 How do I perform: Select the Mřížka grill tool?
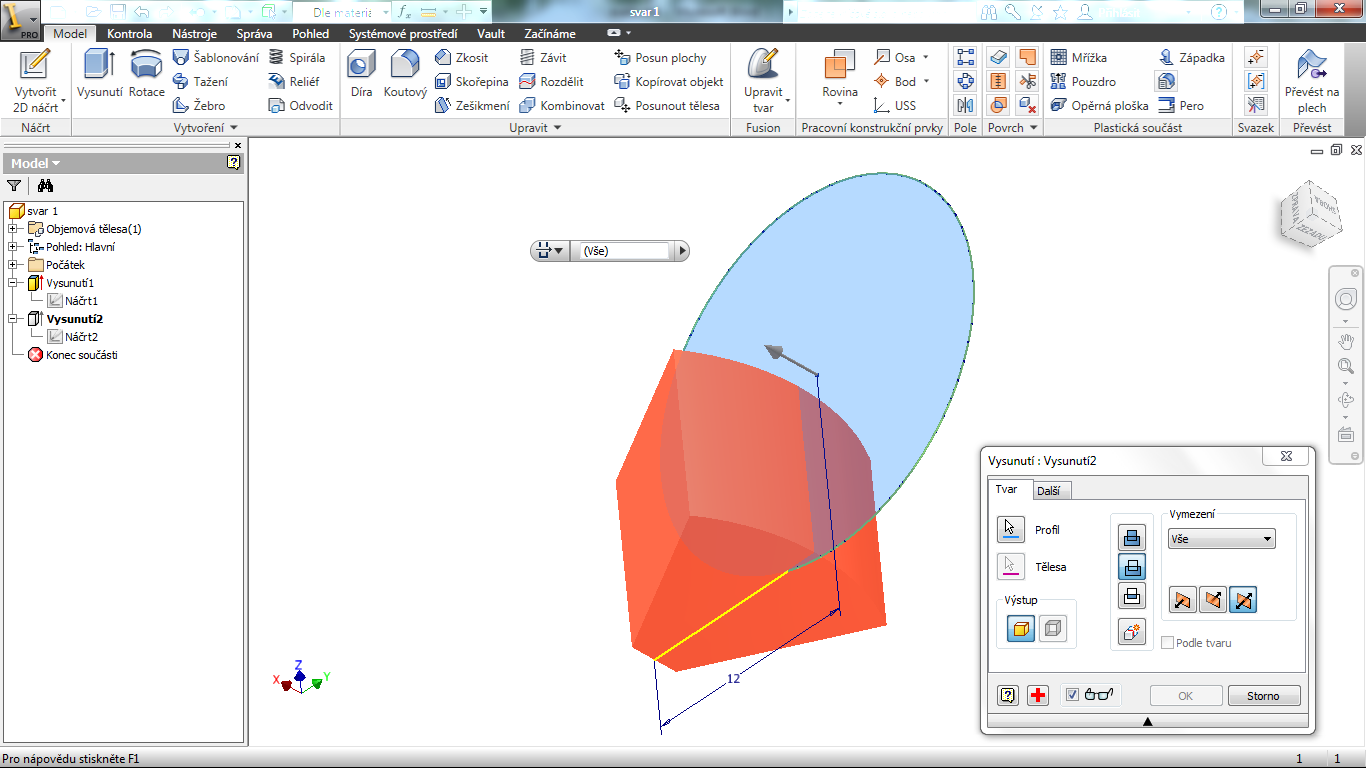pyautogui.click(x=1078, y=58)
